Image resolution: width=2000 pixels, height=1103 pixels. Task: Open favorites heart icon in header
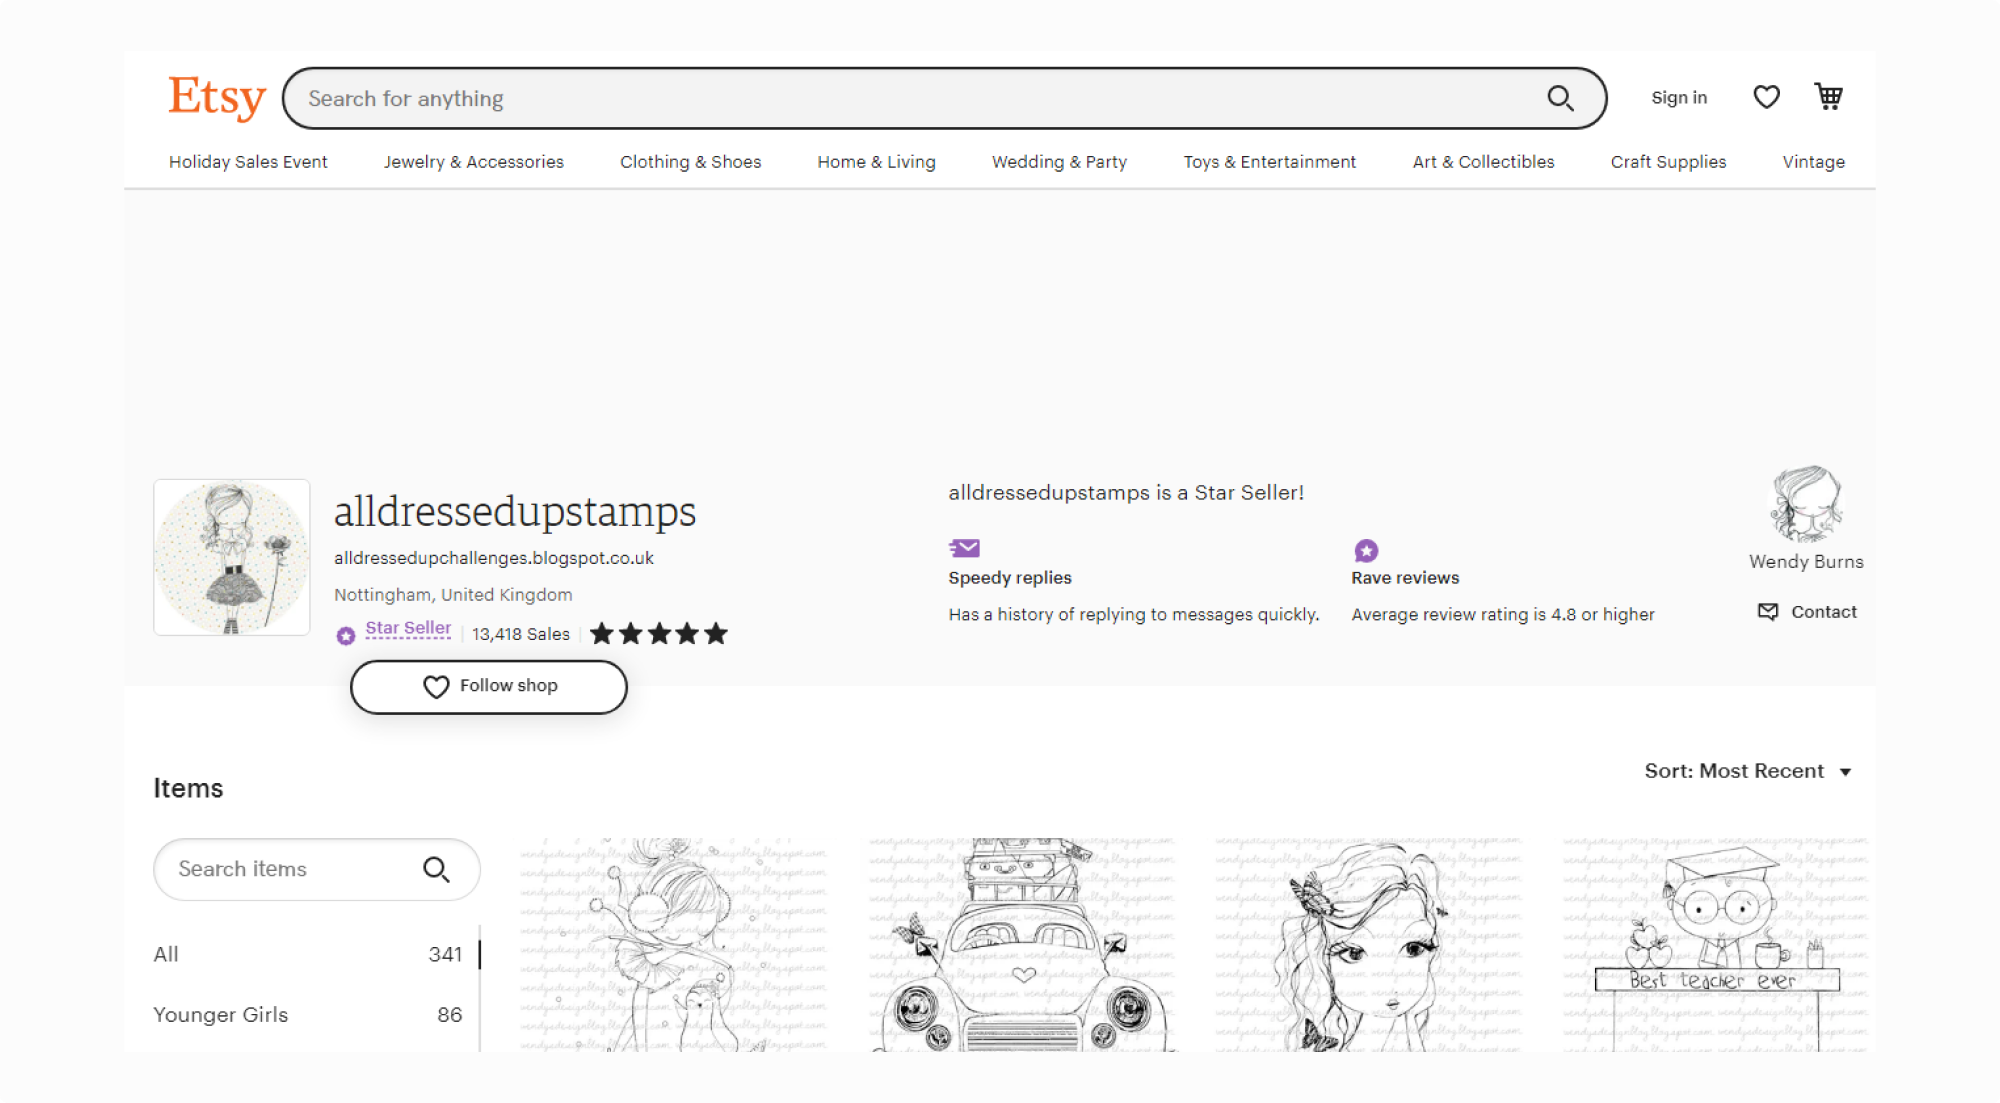point(1766,97)
